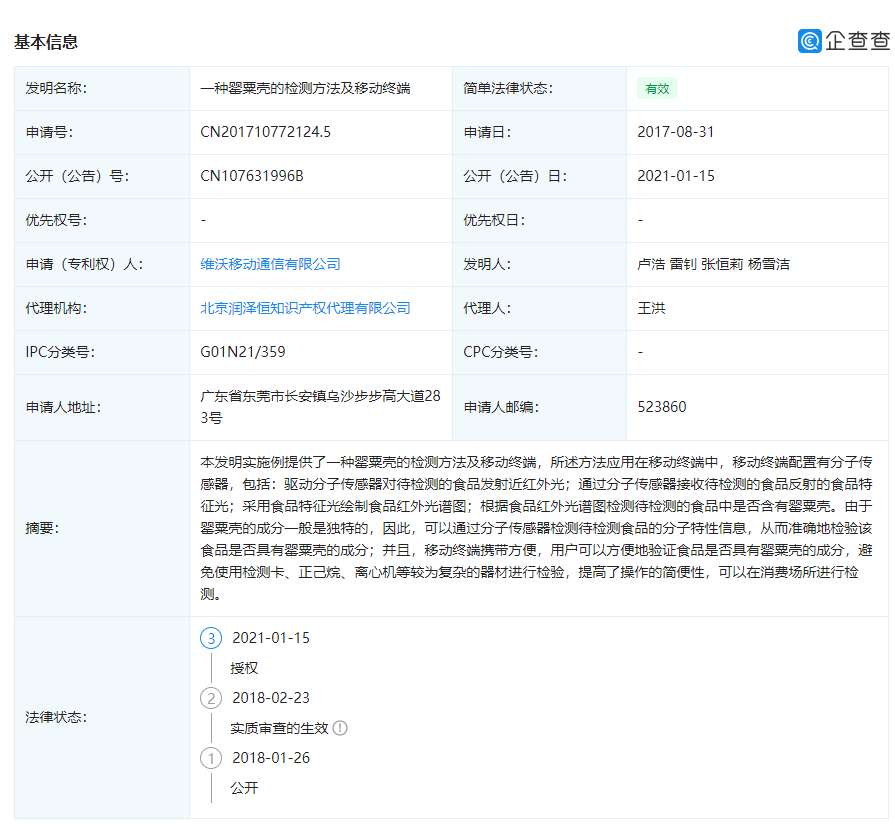Screen dimensions: 895x824
Task: Click the green 有效 status badge
Action: click(657, 88)
